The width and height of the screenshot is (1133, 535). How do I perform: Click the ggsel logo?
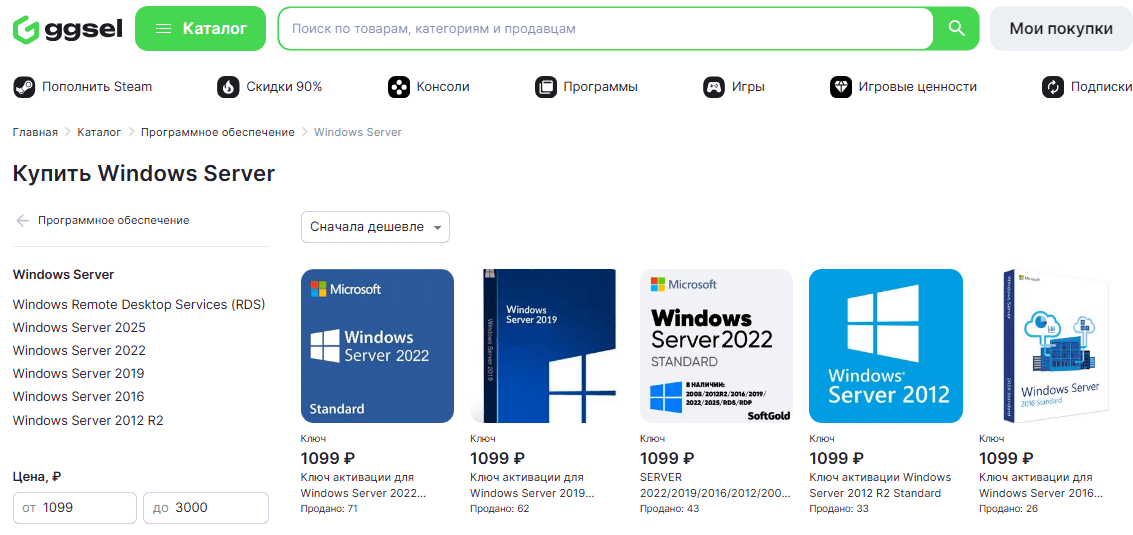pyautogui.click(x=68, y=29)
